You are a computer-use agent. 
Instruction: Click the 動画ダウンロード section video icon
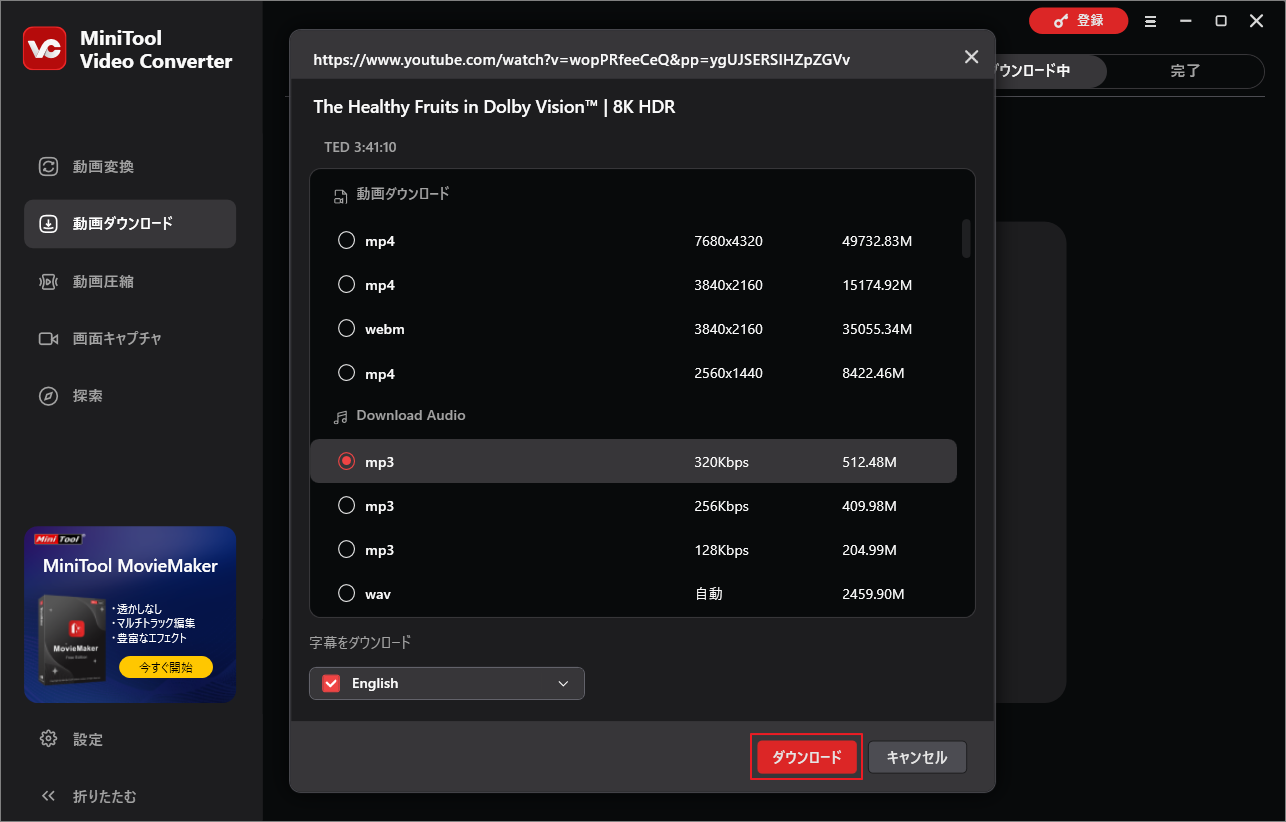(x=341, y=196)
